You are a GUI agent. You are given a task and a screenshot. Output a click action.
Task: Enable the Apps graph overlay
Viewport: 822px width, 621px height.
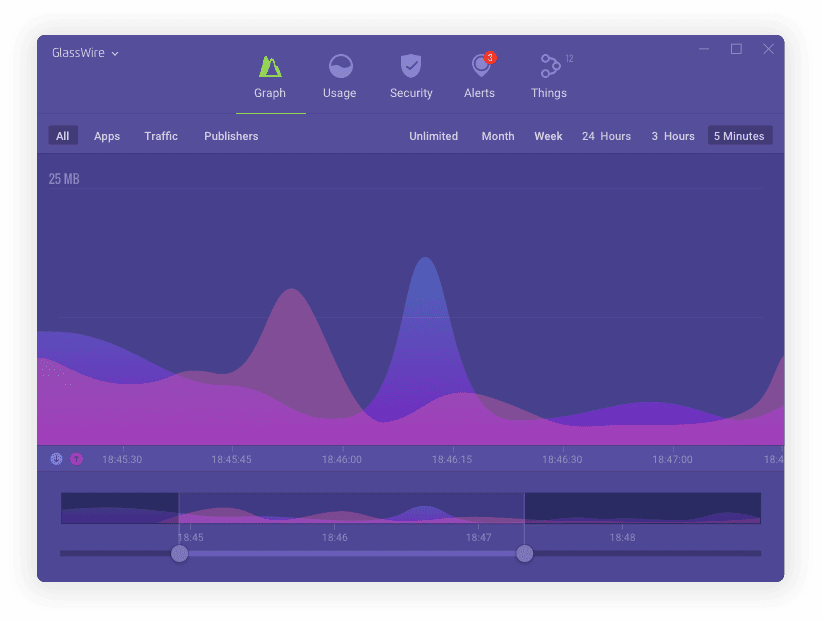click(x=107, y=136)
